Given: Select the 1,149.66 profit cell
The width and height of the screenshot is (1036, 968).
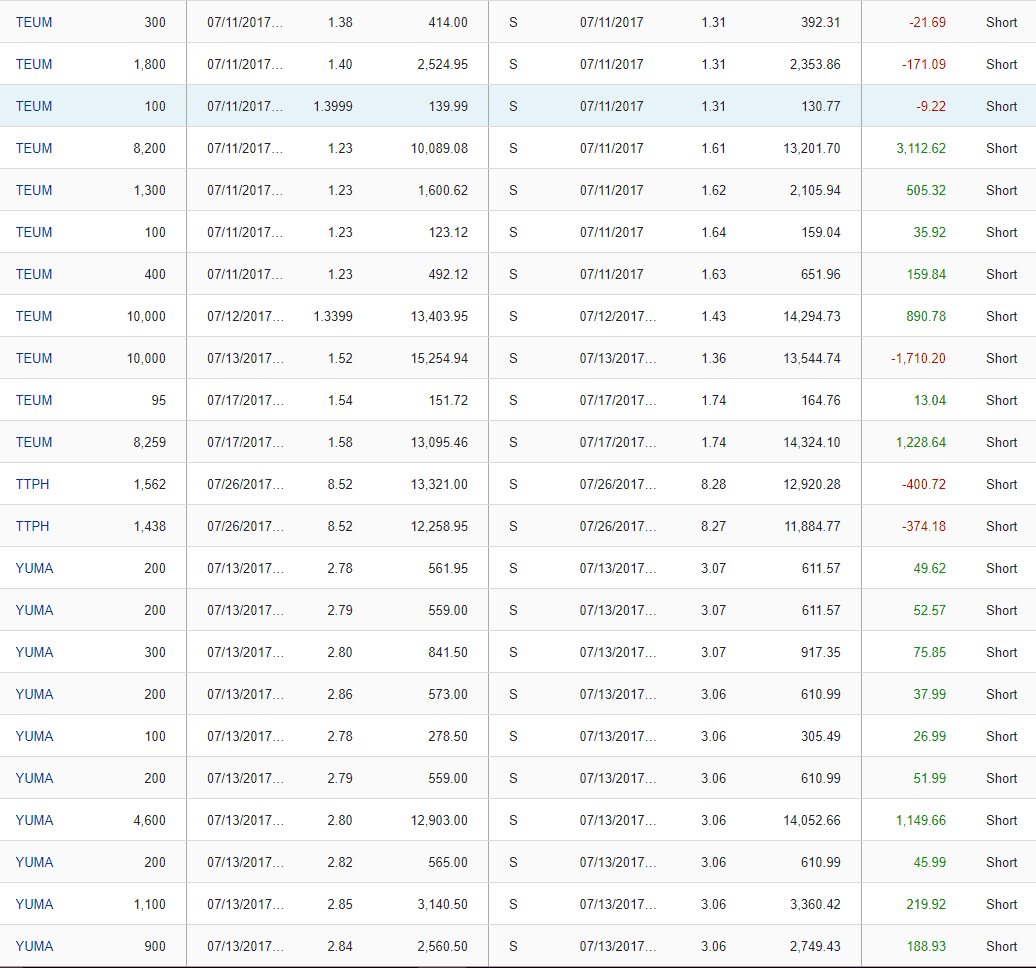Looking at the screenshot, I should click(x=921, y=820).
